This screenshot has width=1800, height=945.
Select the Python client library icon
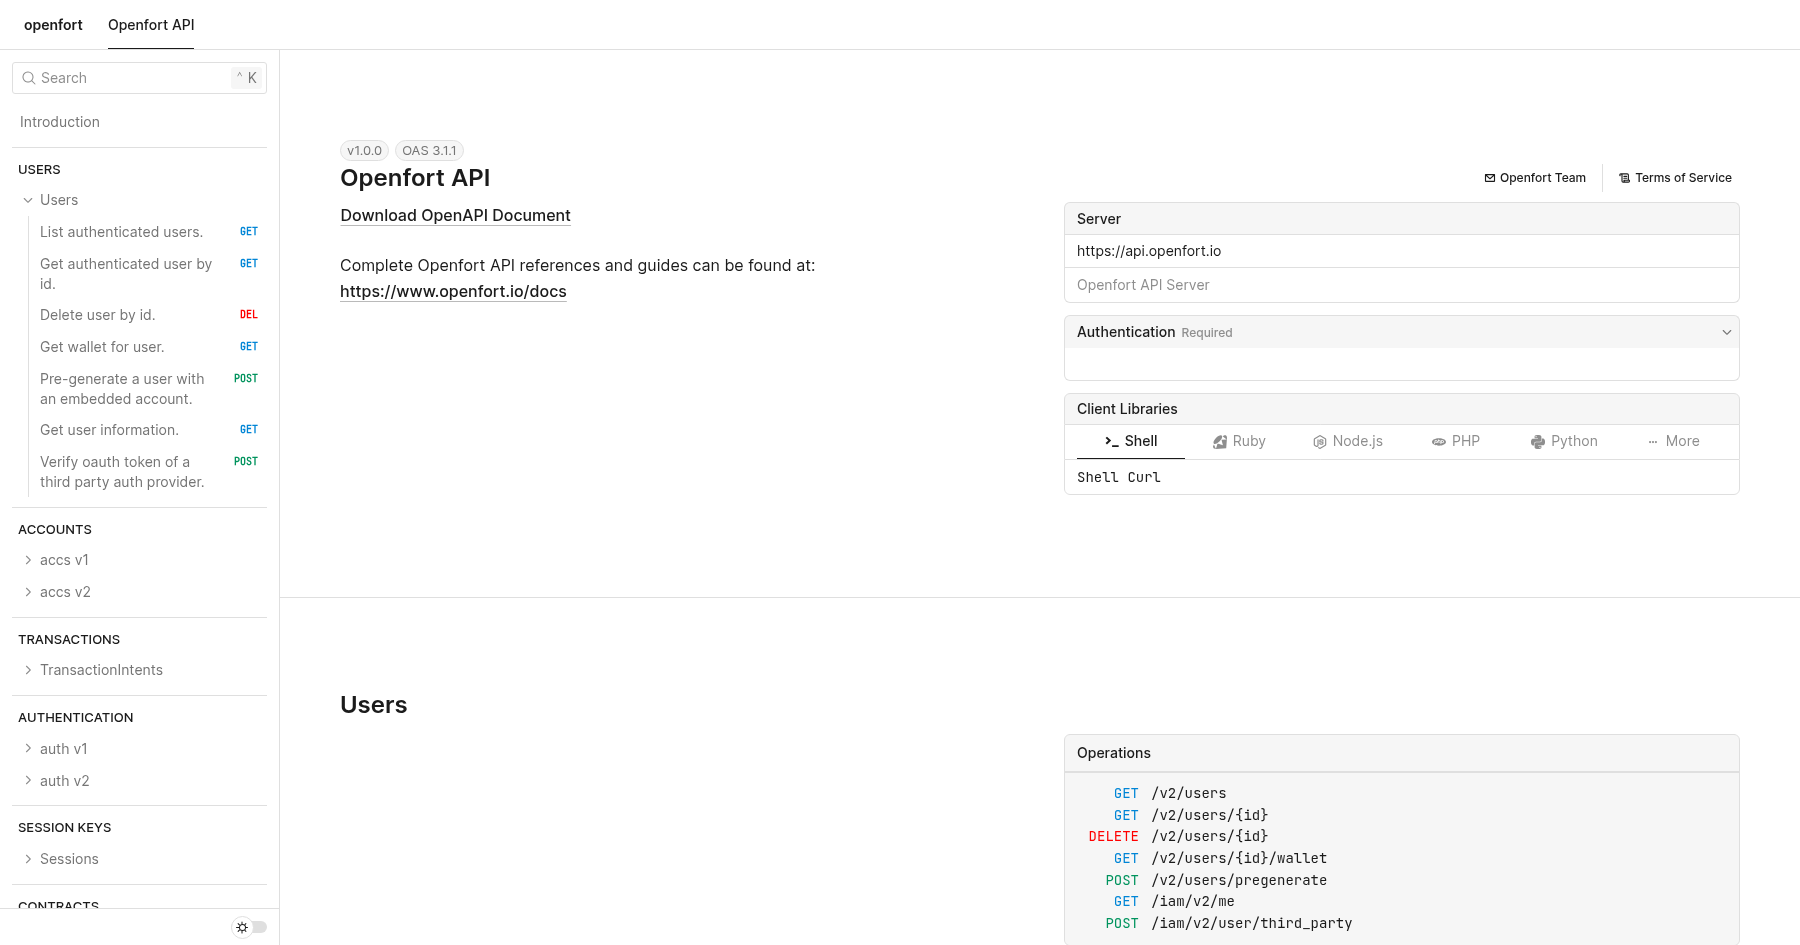1538,442
